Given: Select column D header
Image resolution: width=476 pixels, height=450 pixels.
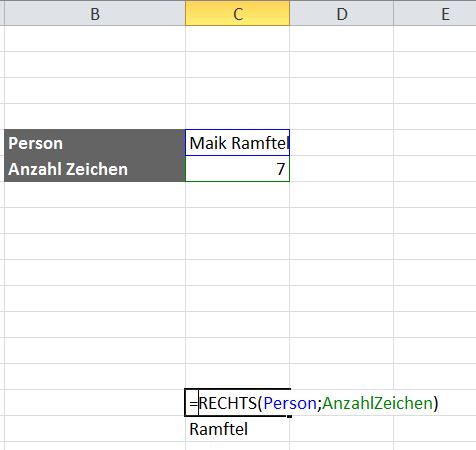Looking at the screenshot, I should tap(342, 13).
